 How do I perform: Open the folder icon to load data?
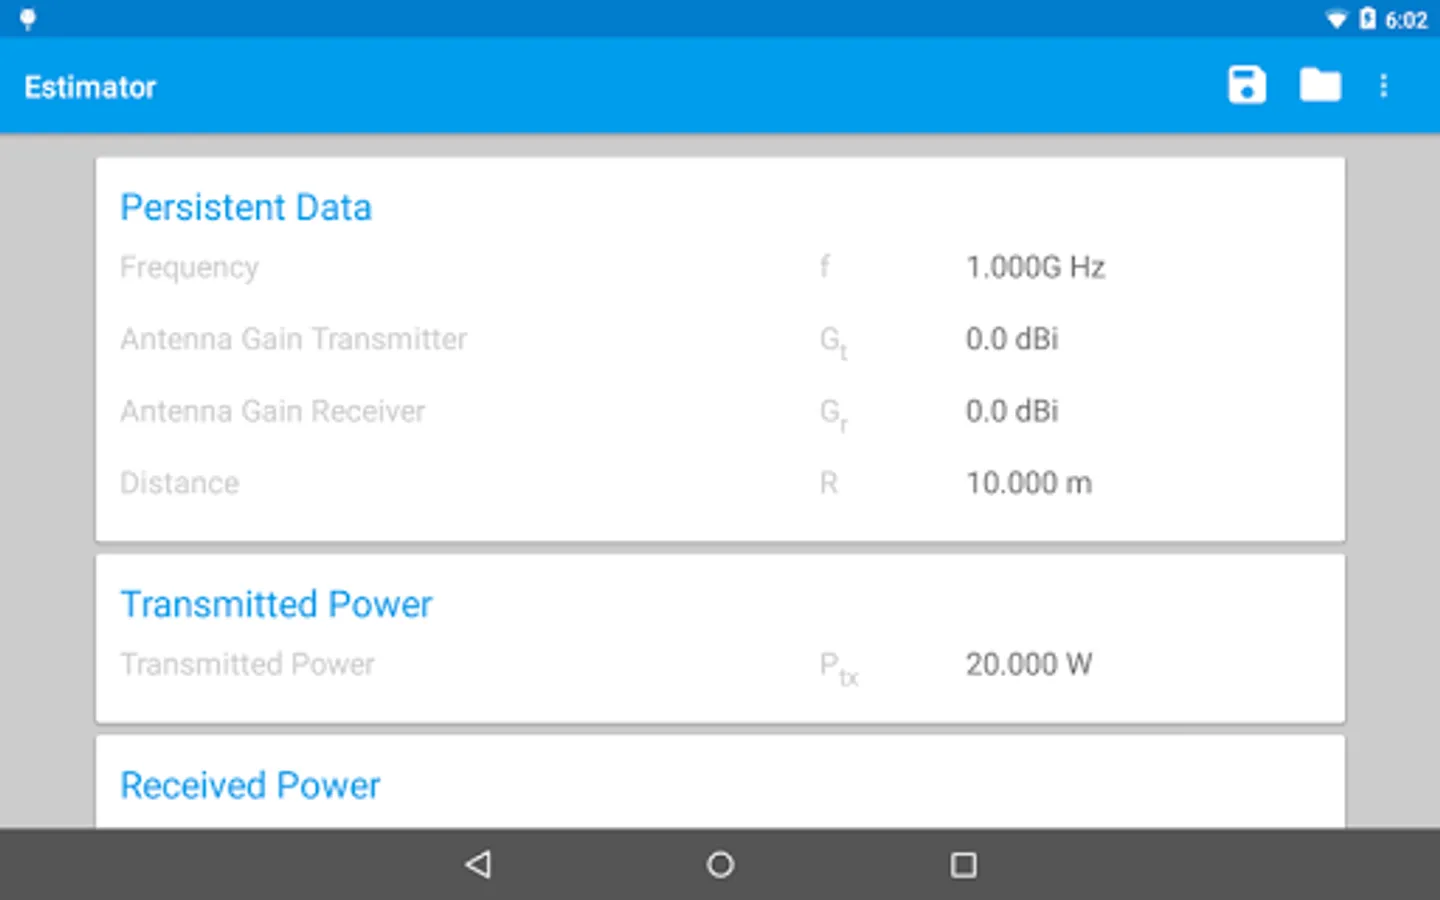[1320, 85]
